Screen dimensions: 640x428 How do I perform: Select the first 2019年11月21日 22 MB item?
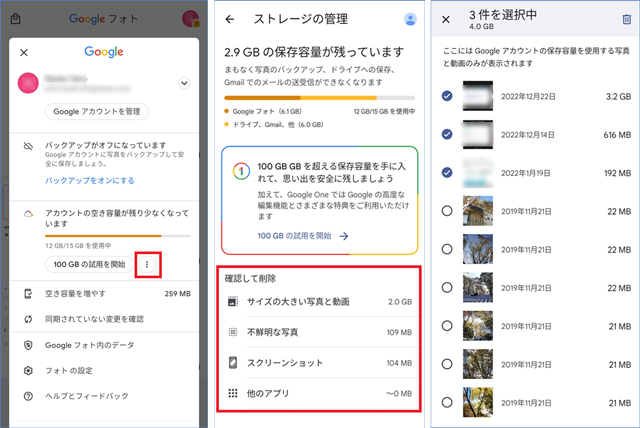447,211
